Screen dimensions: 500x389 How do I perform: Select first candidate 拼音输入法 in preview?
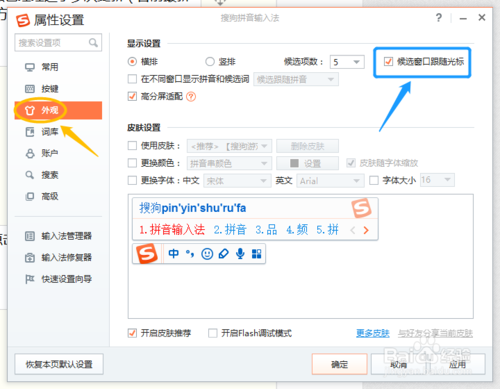(172, 230)
